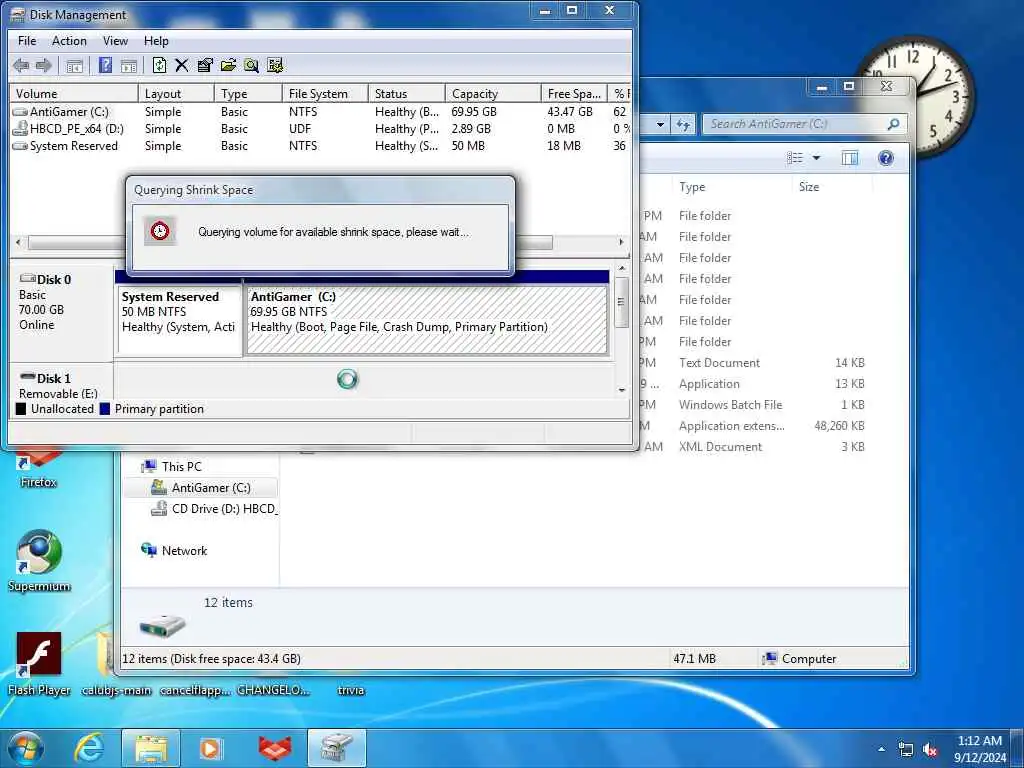Open the View menu
Viewport: 1024px width, 768px height.
click(115, 40)
